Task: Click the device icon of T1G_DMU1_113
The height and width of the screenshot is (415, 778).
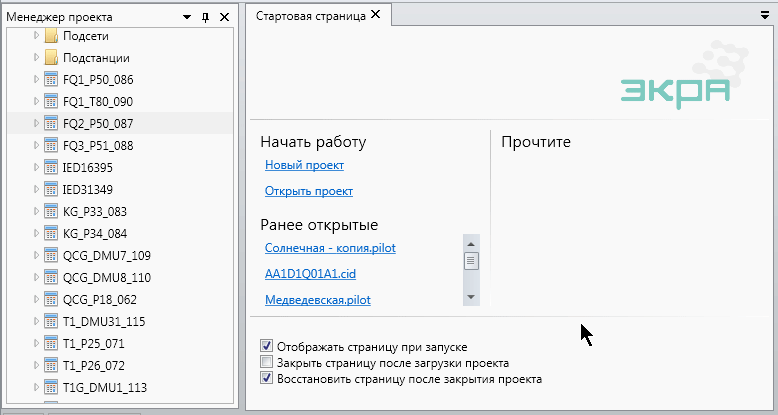Action: [x=51, y=387]
